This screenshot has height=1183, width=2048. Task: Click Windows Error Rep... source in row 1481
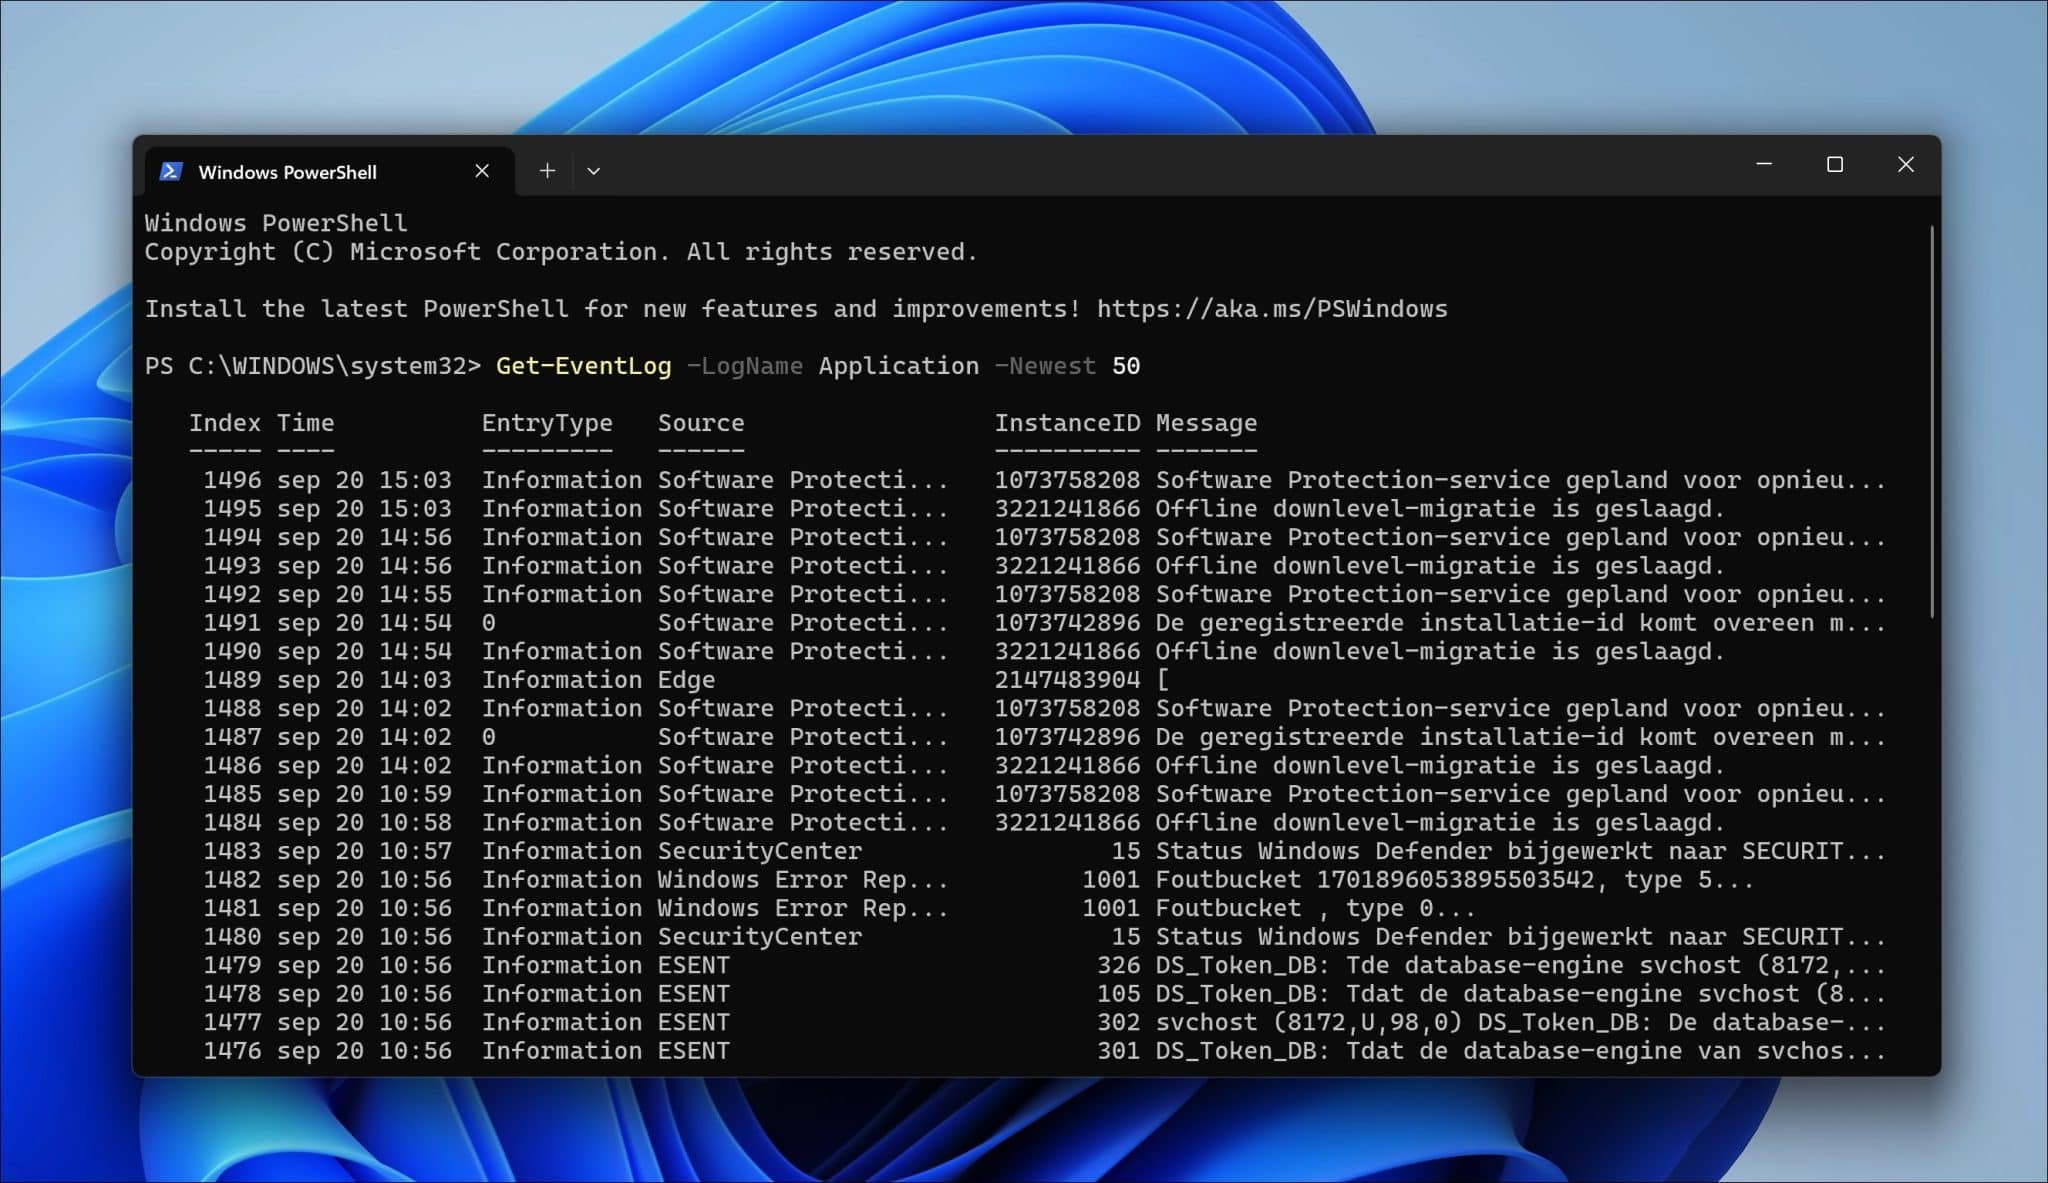pyautogui.click(x=803, y=908)
